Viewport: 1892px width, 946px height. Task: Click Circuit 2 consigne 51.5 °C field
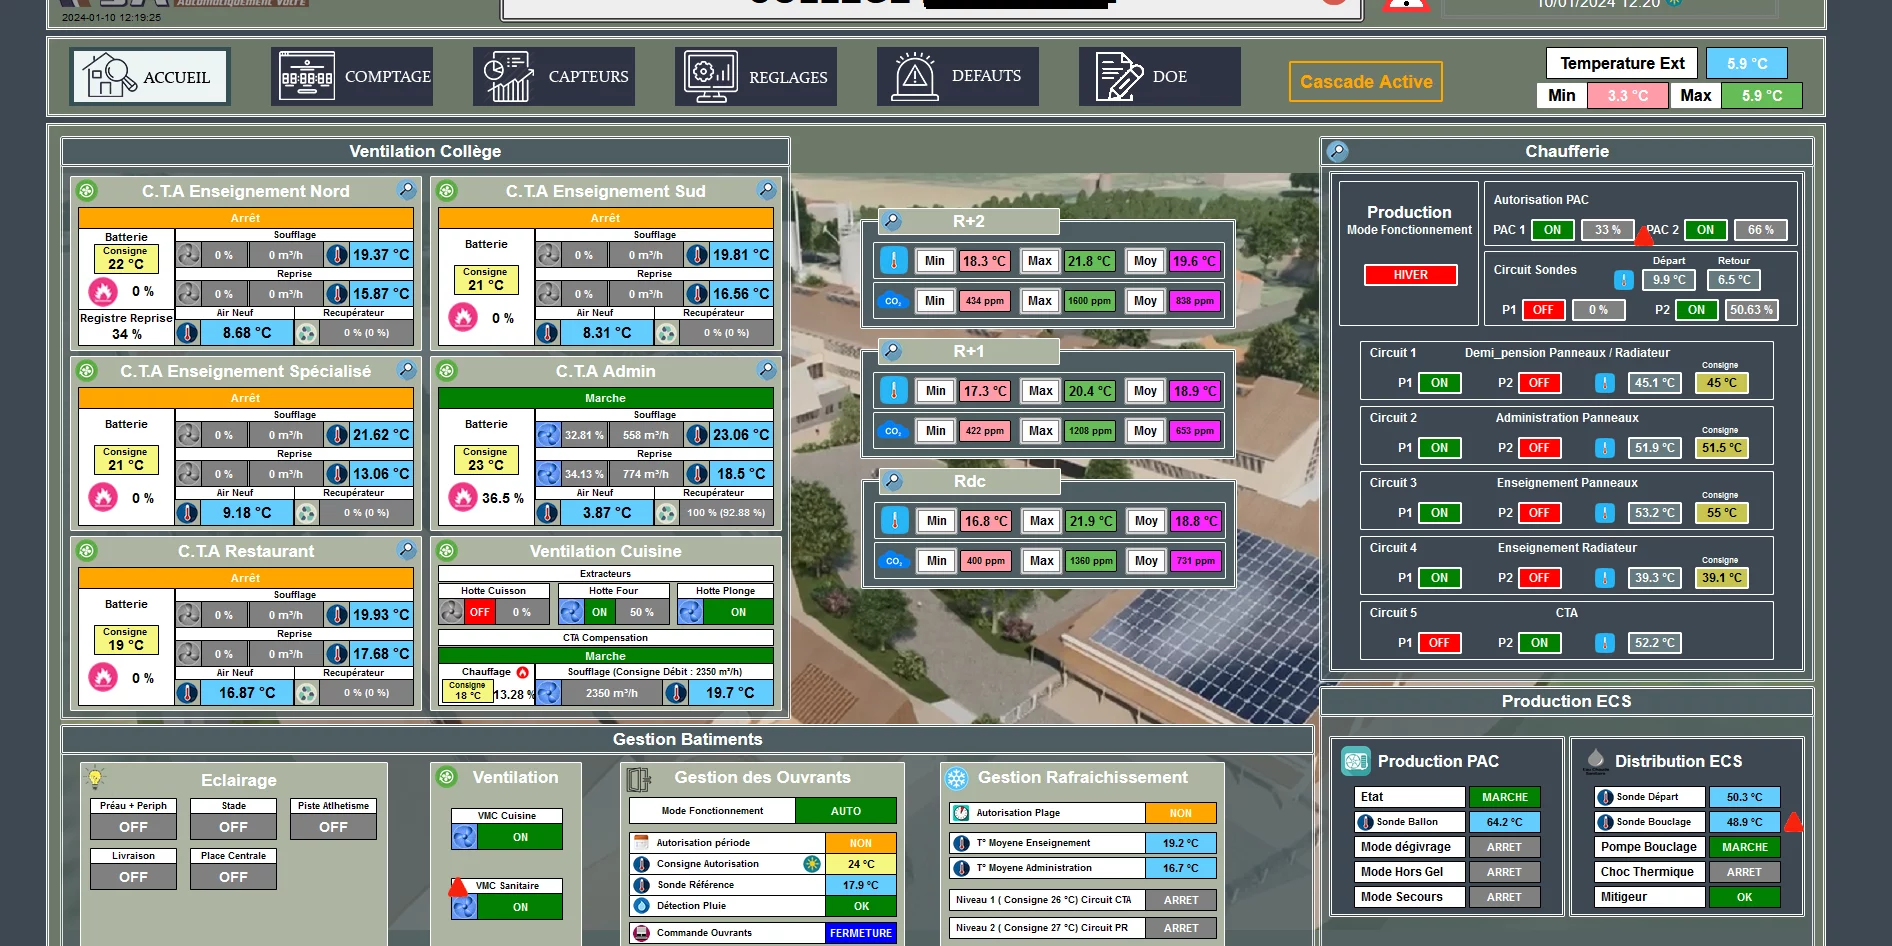[x=1721, y=448]
